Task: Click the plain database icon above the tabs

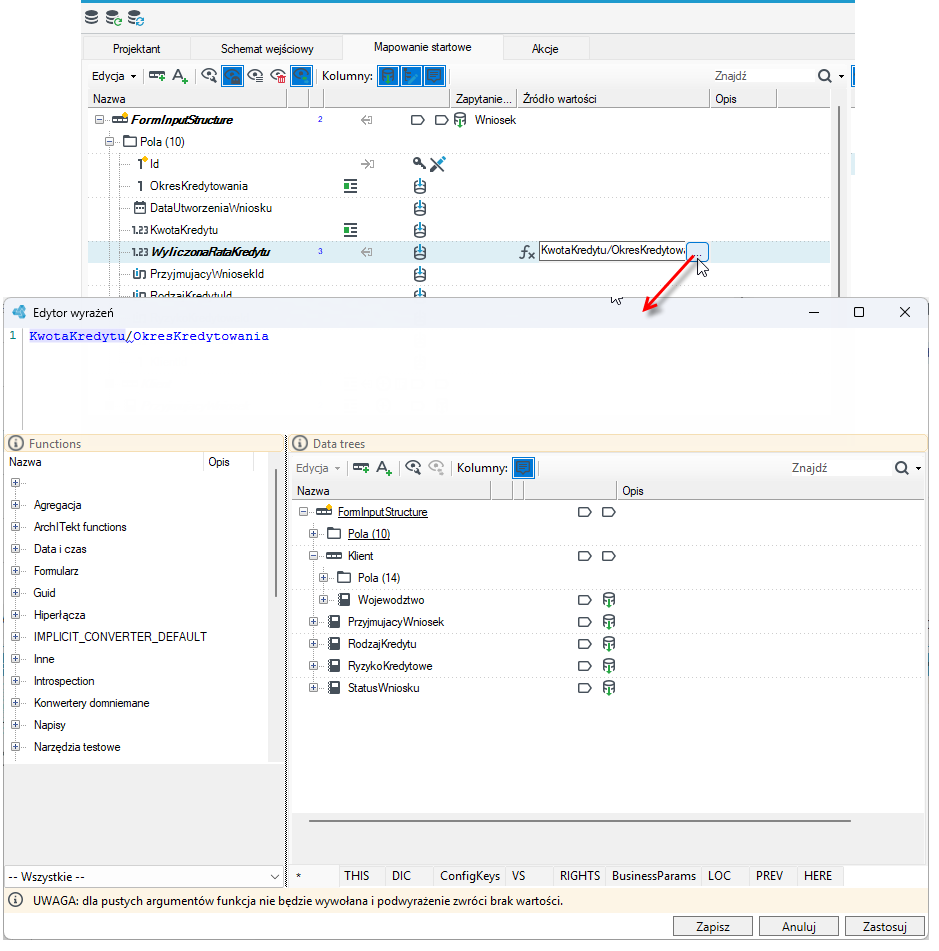Action: [92, 17]
